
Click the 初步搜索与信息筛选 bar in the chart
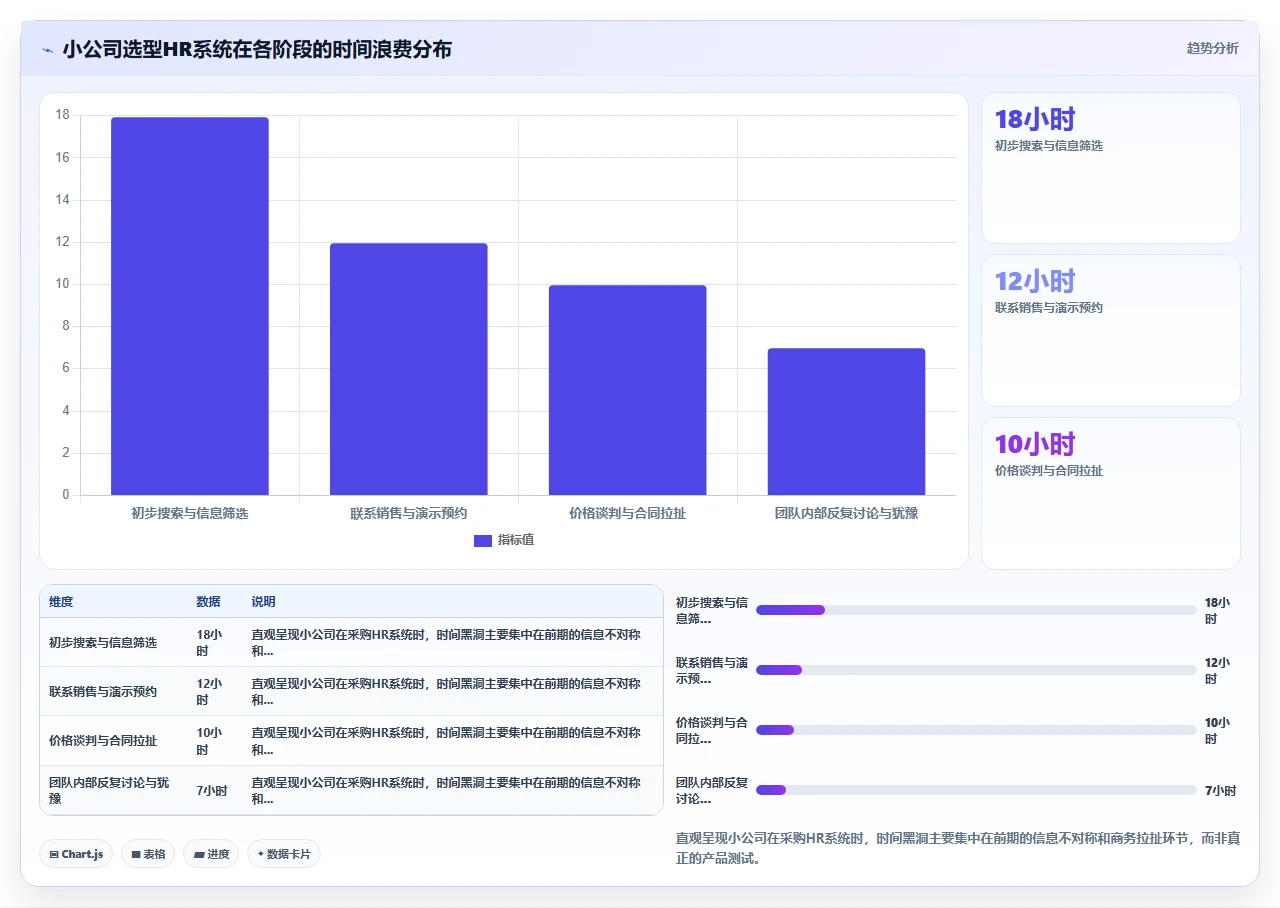pyautogui.click(x=190, y=306)
